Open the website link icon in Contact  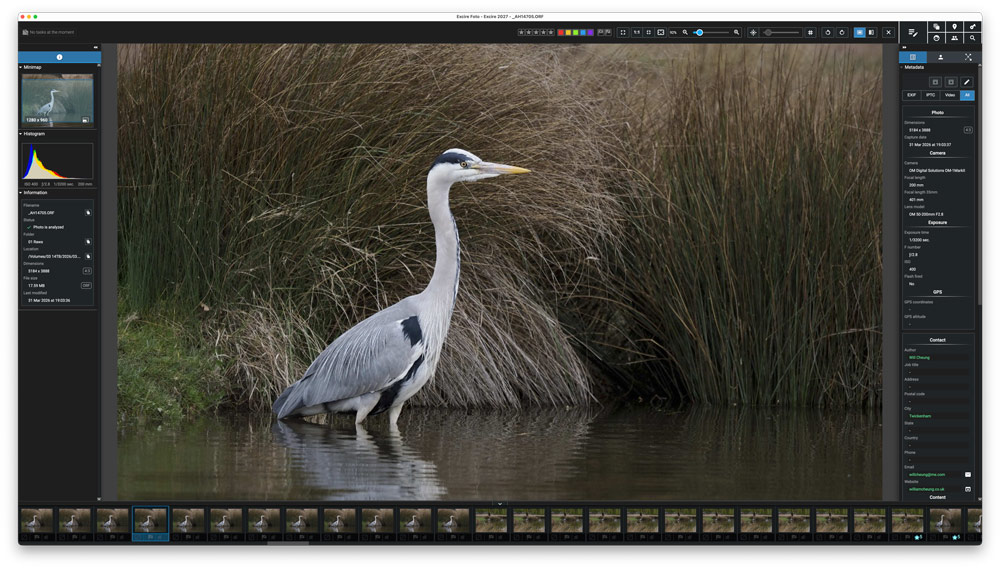[x=967, y=489]
